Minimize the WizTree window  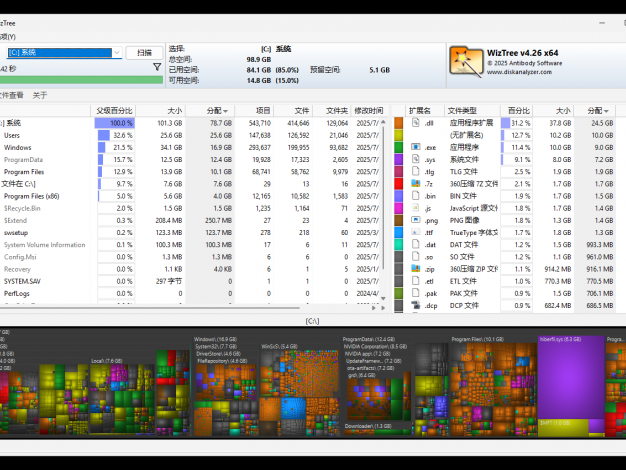click(x=602, y=23)
